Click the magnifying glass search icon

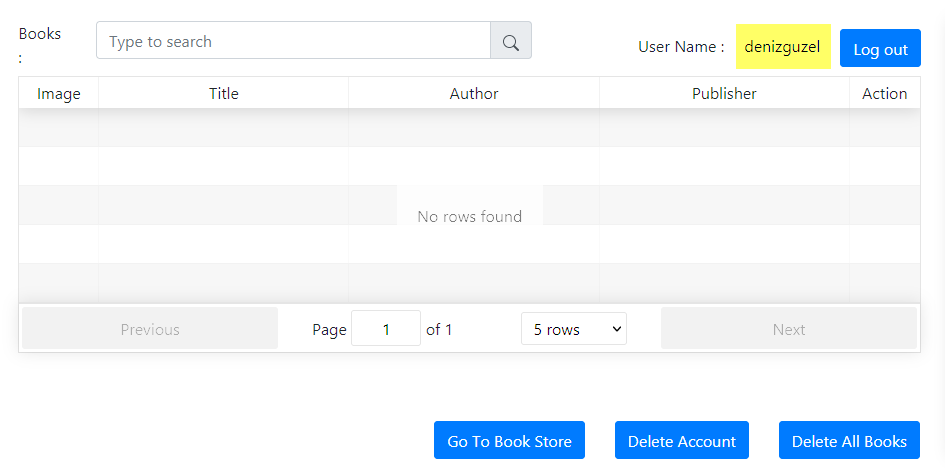point(510,42)
